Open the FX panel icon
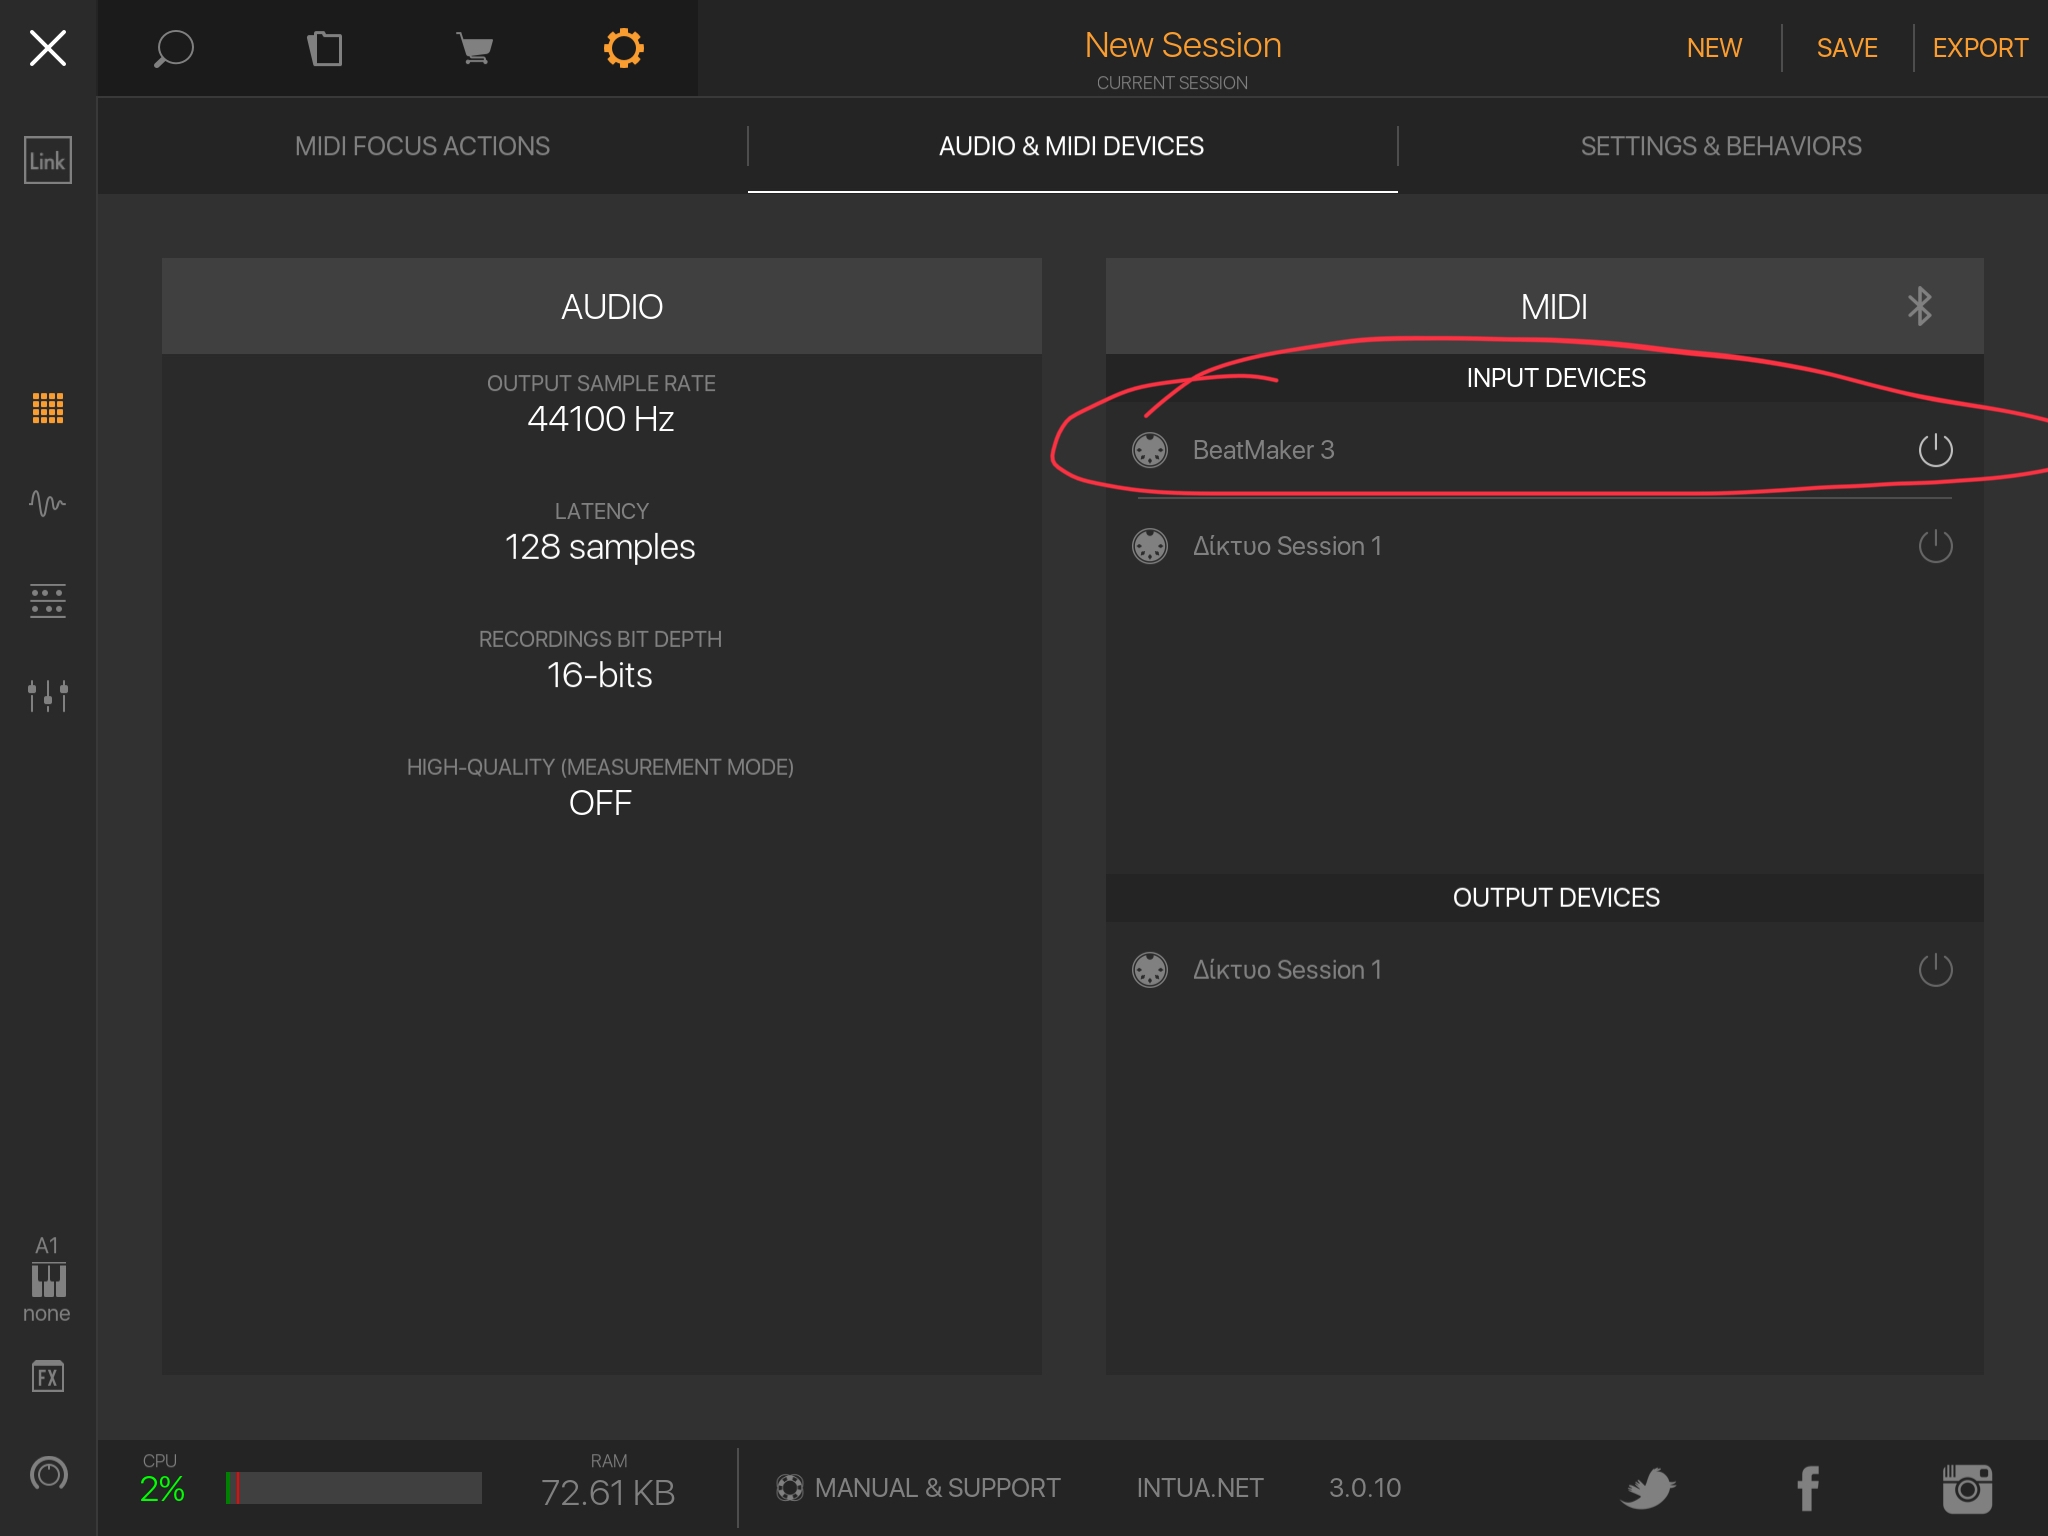2048x1536 pixels. click(48, 1377)
